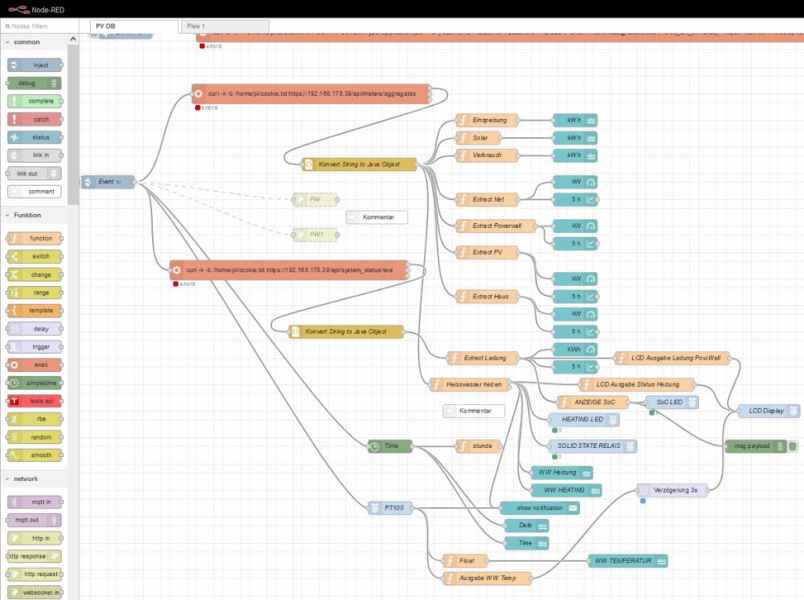
Task: Select the random node in the palette
Action: (x=34, y=437)
